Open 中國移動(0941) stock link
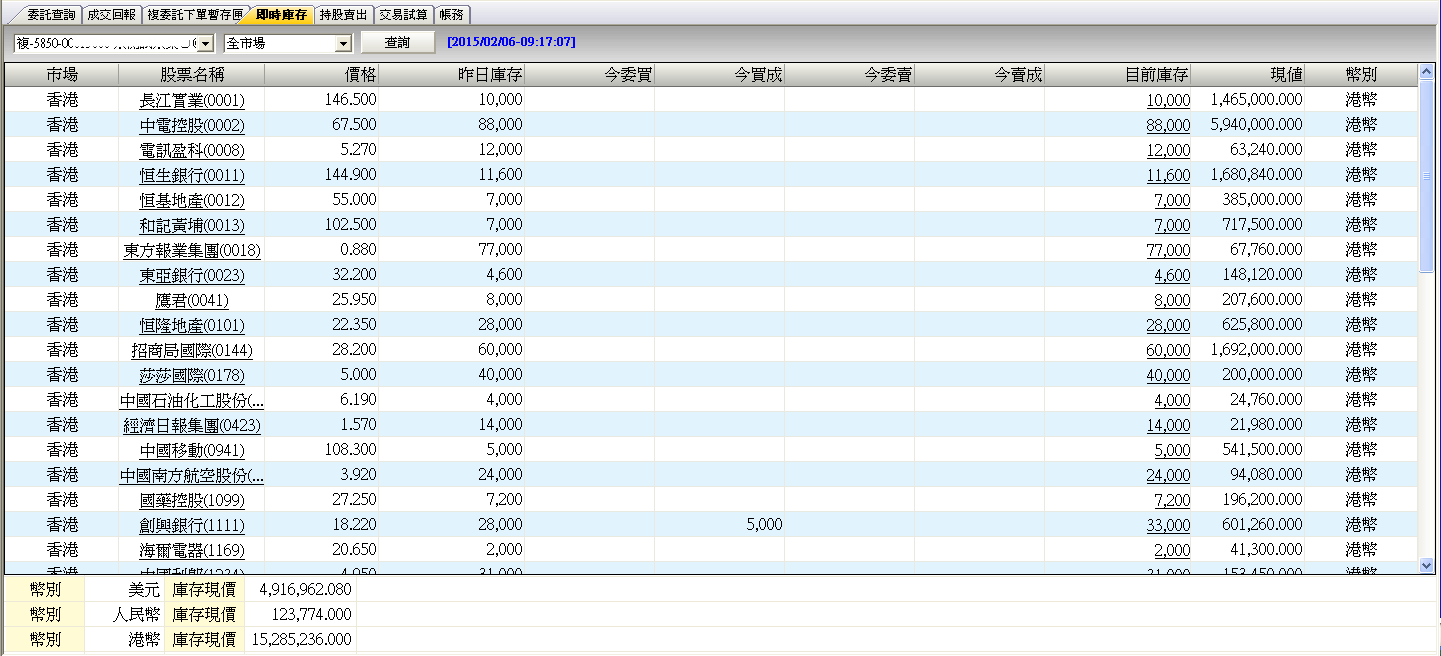Screen dimensions: 1441x656 pyautogui.click(x=192, y=450)
